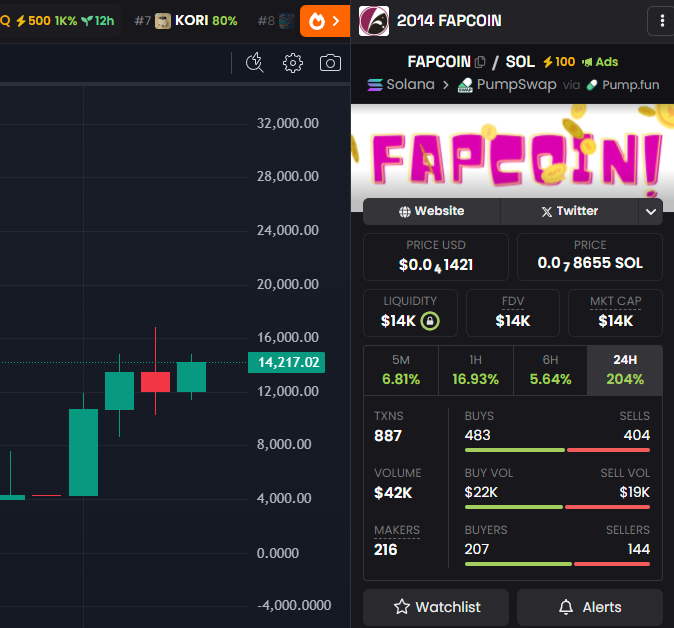Click the MAKERS label

pos(397,530)
